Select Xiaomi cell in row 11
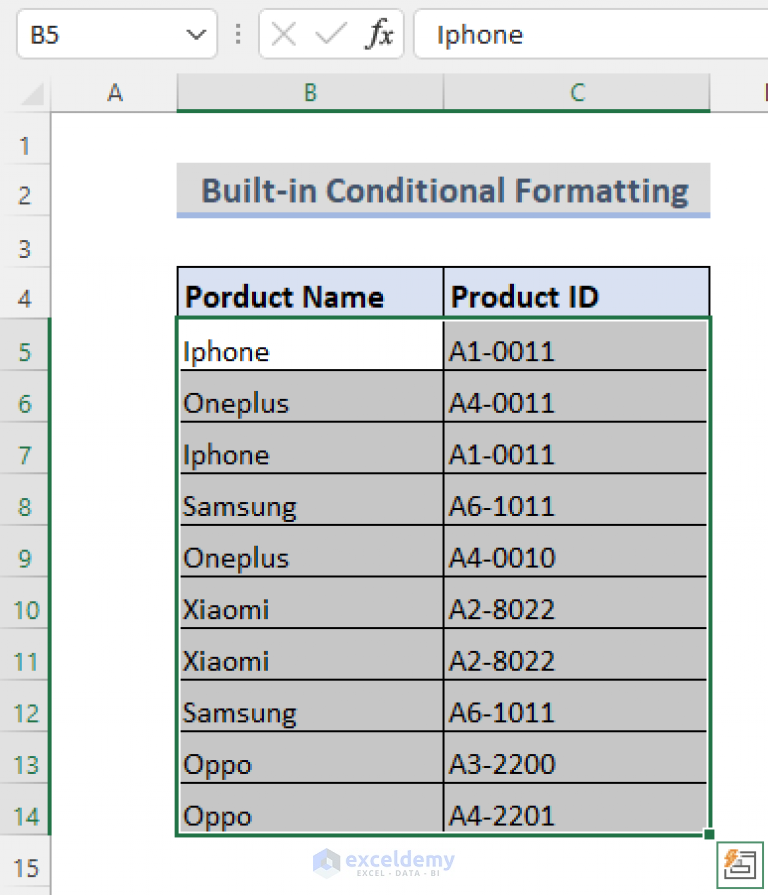This screenshot has height=895, width=768. pyautogui.click(x=310, y=655)
